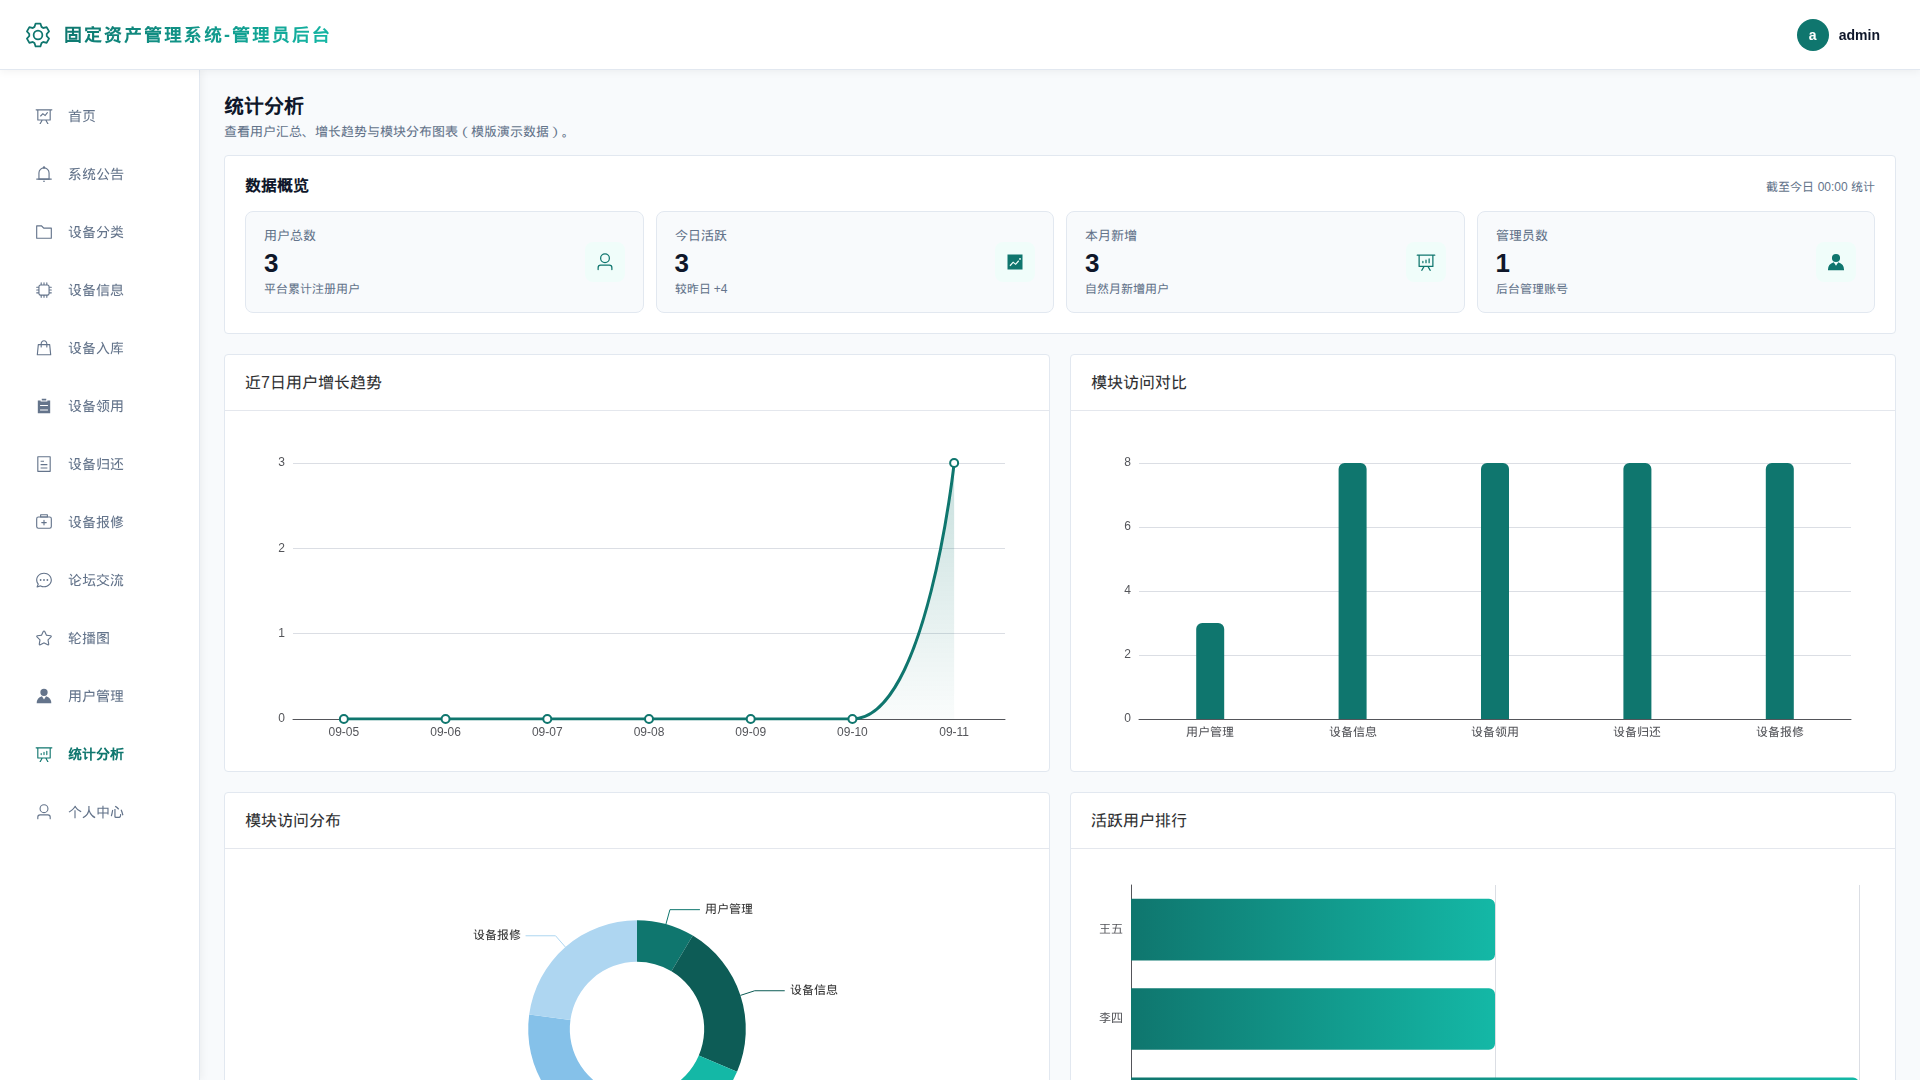Viewport: 1920px width, 1080px height.
Task: Select 设备入库 in the sidebar
Action: click(100, 348)
